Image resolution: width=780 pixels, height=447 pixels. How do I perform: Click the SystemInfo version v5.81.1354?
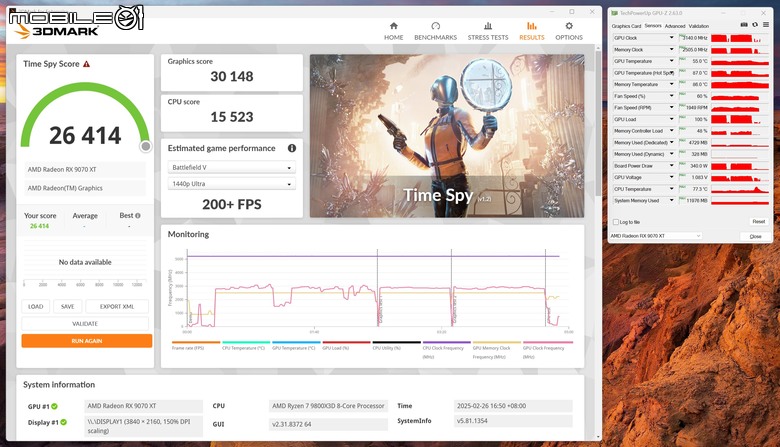(513, 421)
